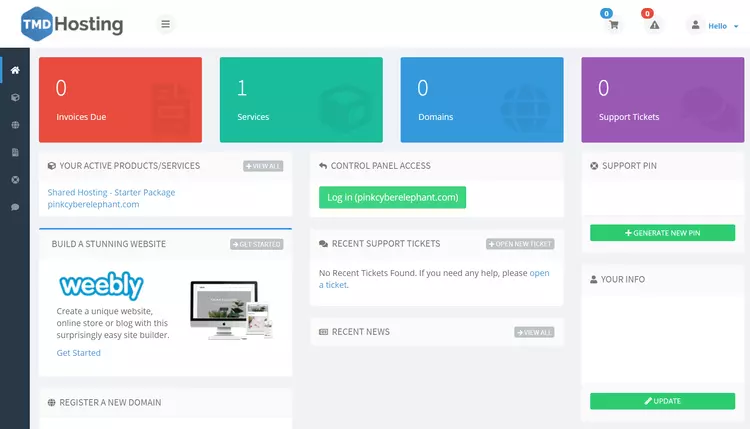Log in to pinkcyberelephant.com control panel

[392, 198]
